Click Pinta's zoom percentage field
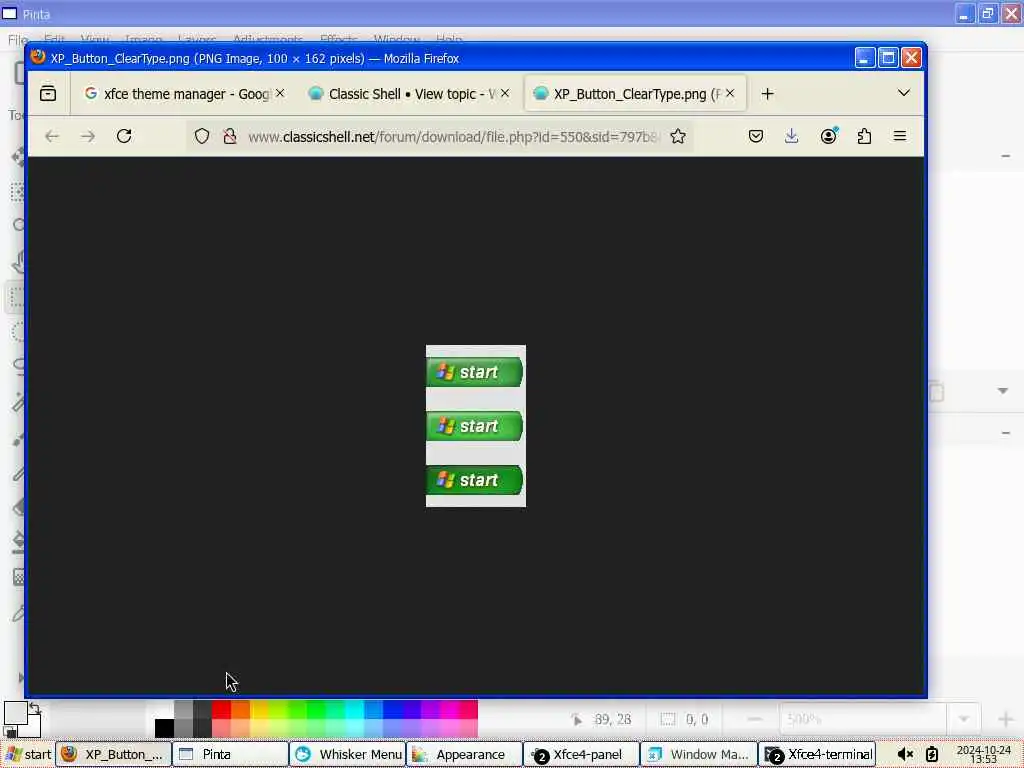The image size is (1024, 768). [x=862, y=719]
